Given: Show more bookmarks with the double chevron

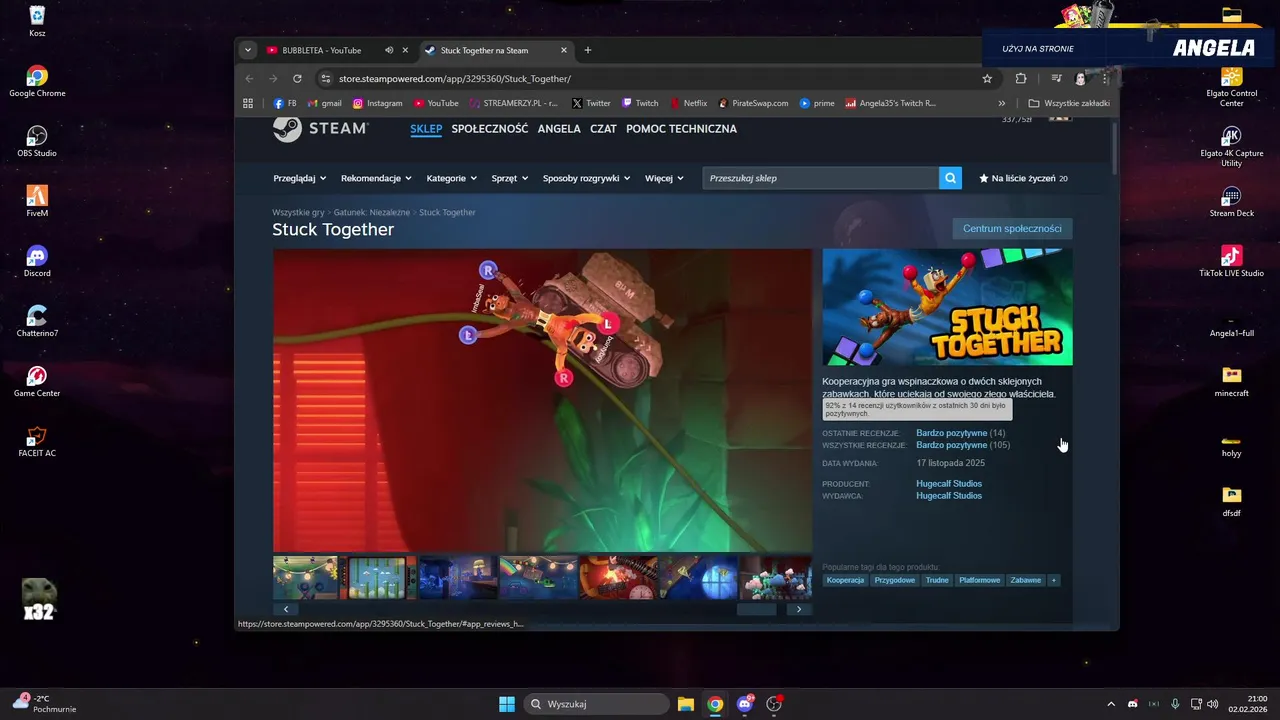Looking at the screenshot, I should pyautogui.click(x=1002, y=103).
